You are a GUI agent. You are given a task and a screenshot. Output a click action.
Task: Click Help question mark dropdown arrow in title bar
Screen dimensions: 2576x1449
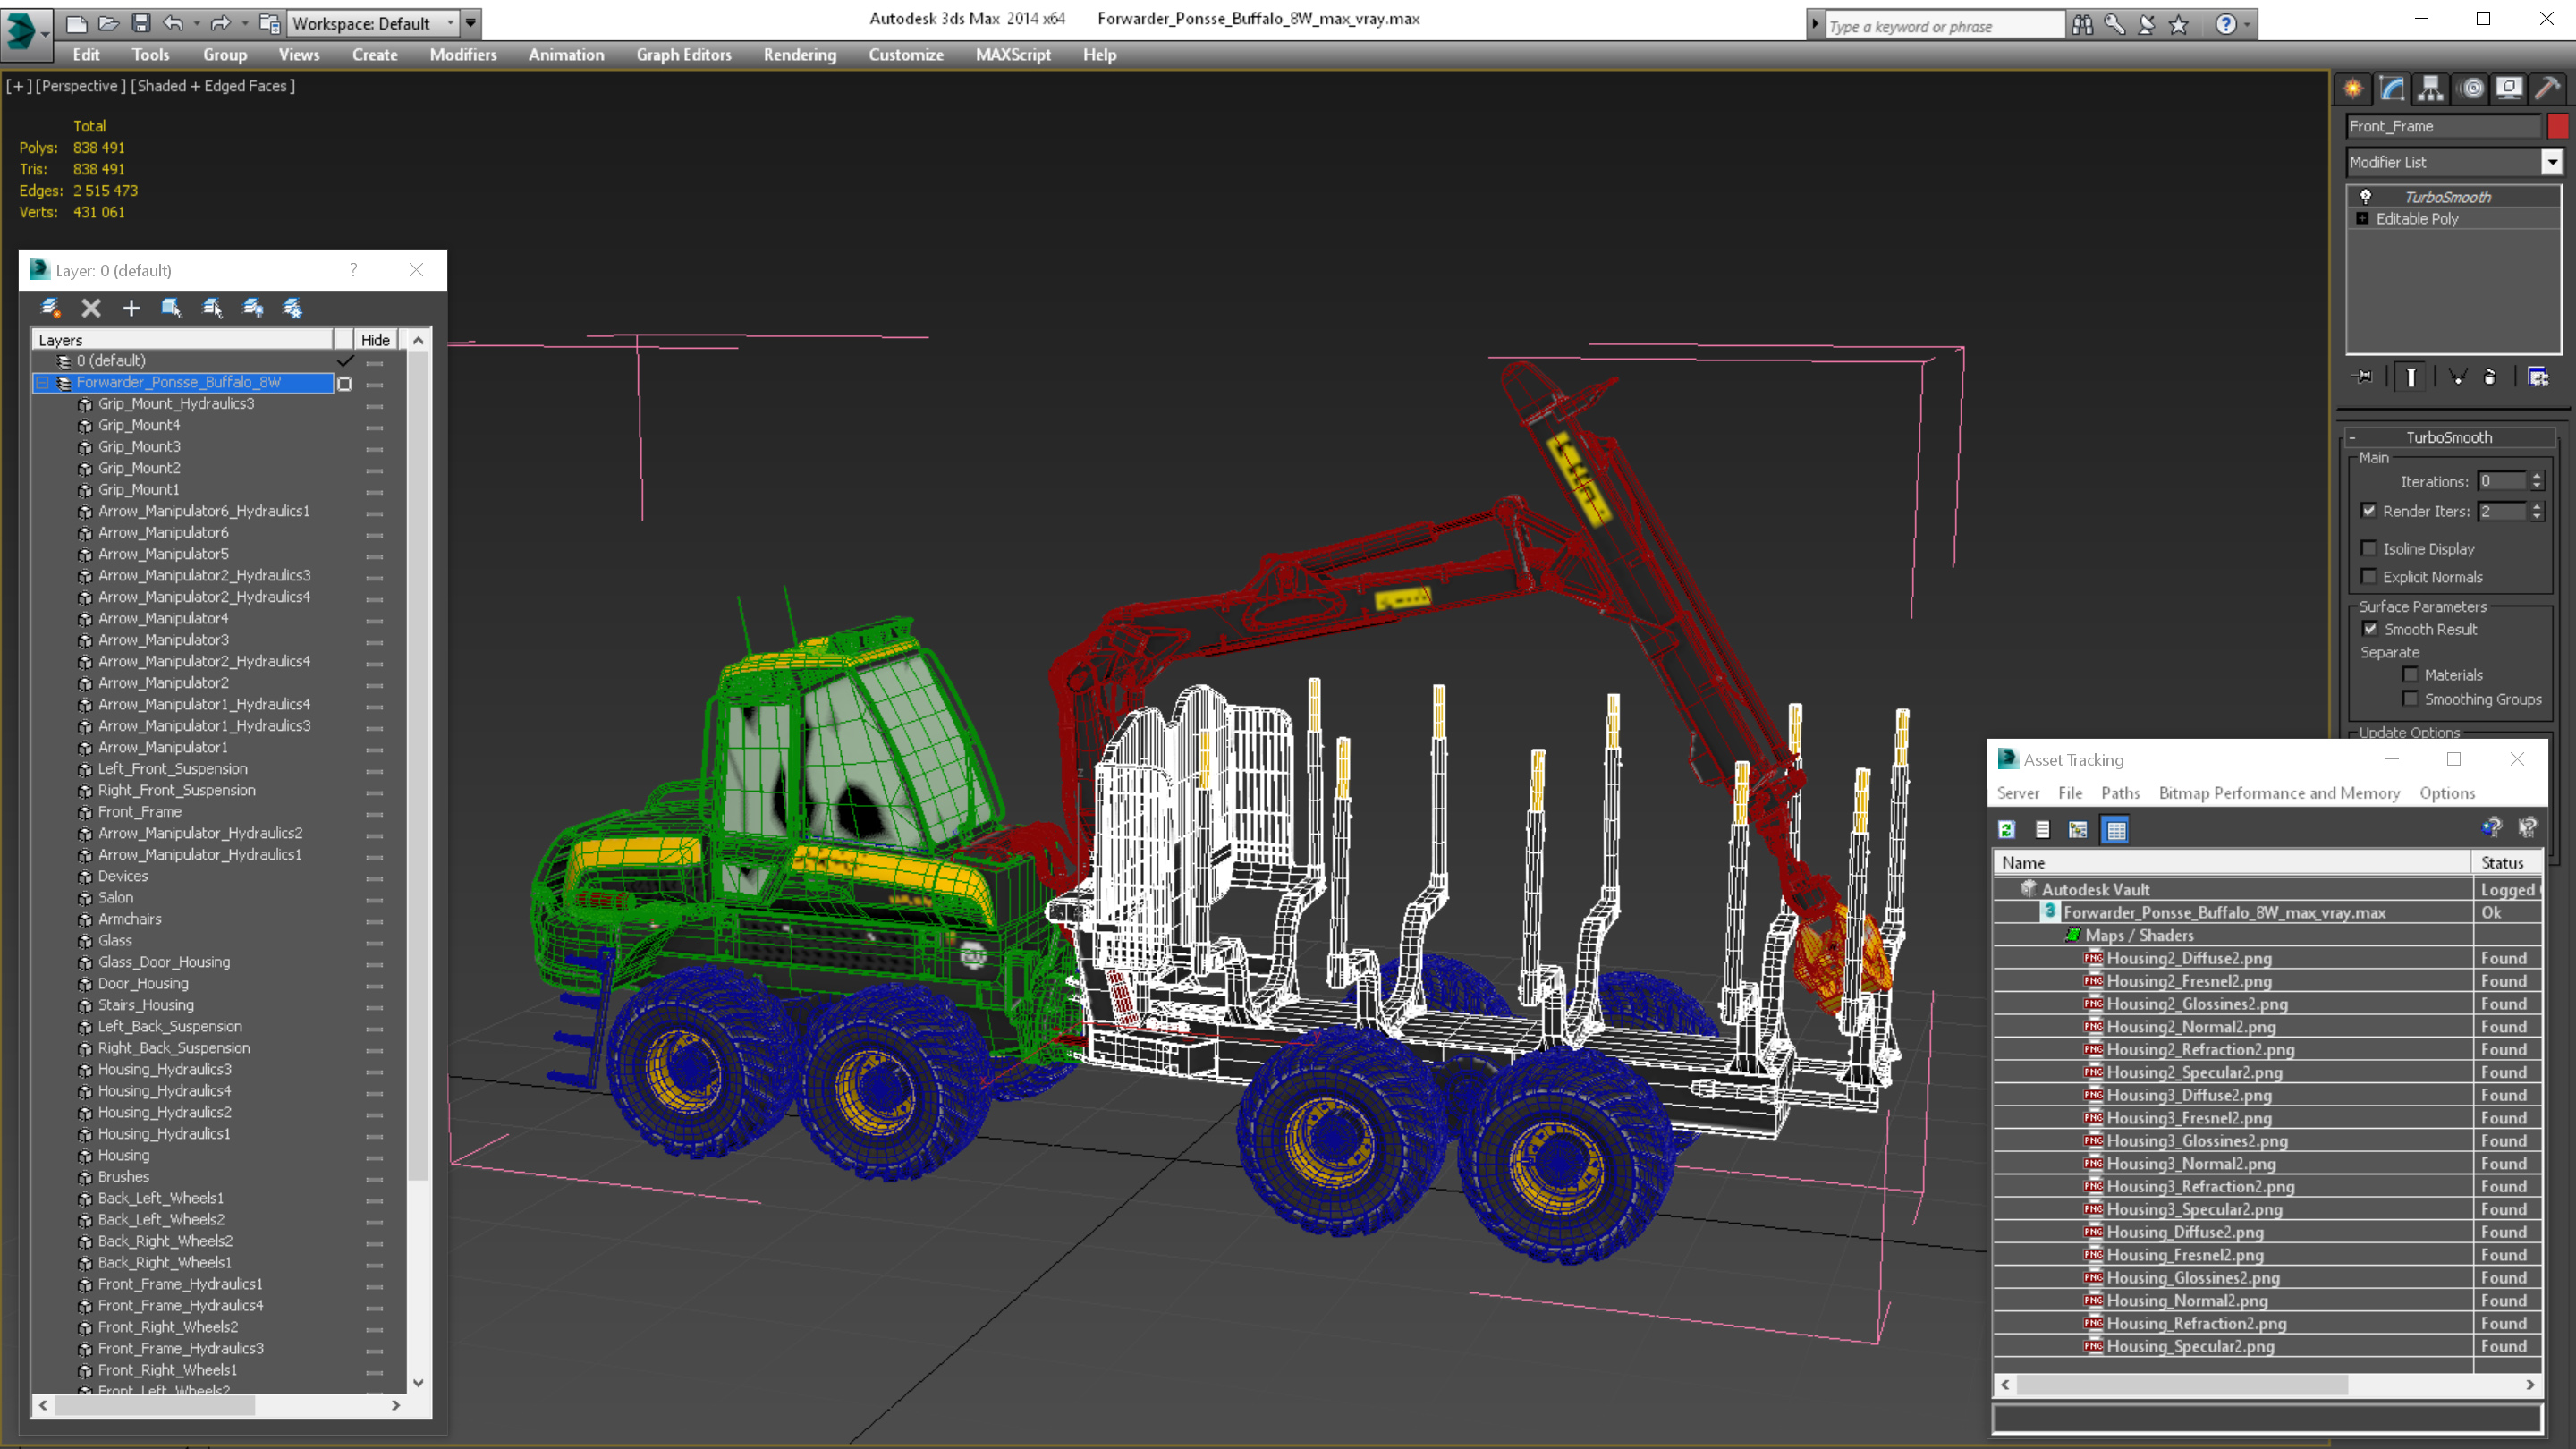[x=2247, y=24]
